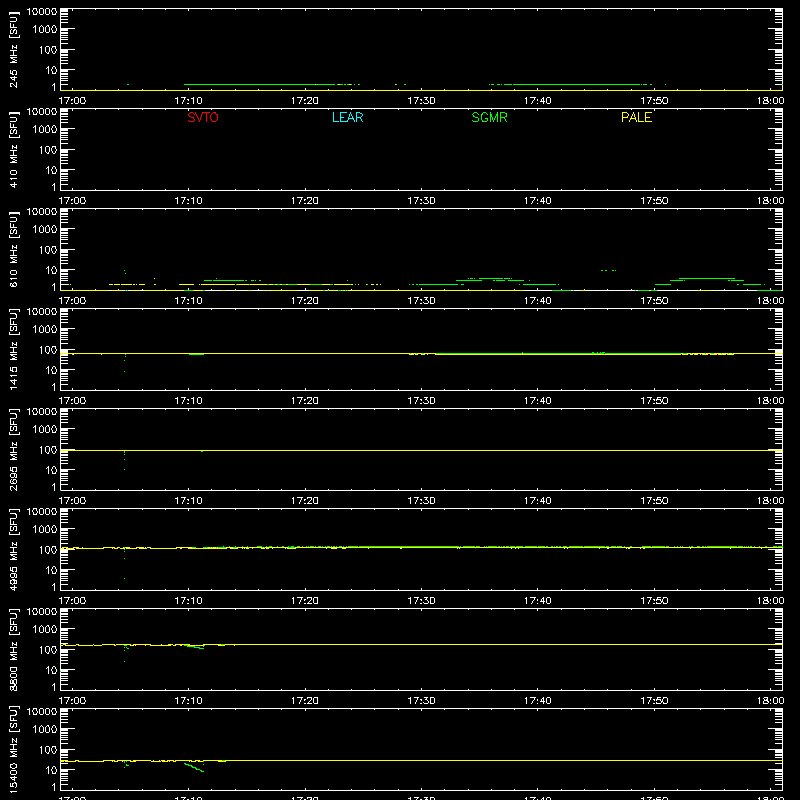Click 17:30 on the 1415 MHz time axis
800x800 pixels.
click(421, 401)
